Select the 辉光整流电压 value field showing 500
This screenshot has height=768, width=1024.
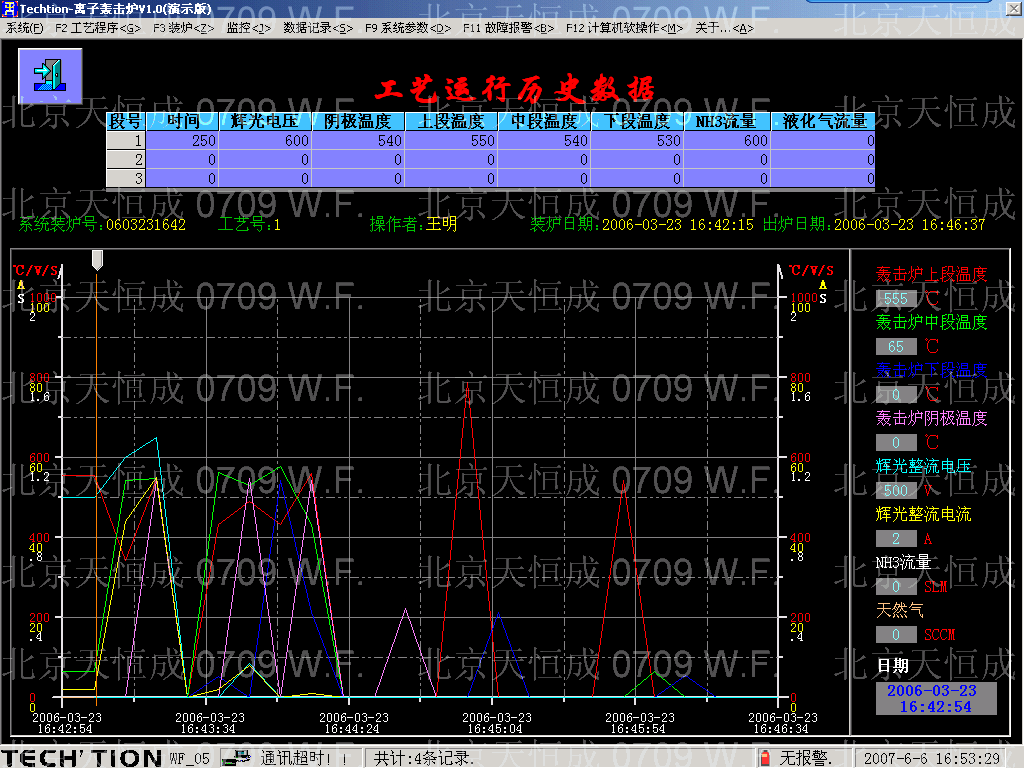pyautogui.click(x=896, y=491)
